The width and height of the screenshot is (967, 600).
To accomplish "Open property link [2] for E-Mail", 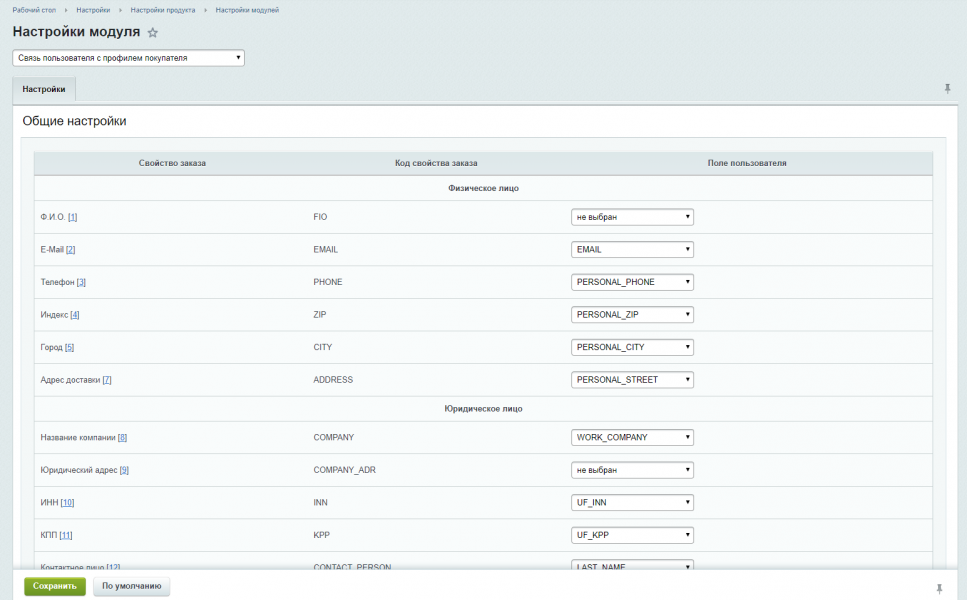I will pyautogui.click(x=70, y=250).
